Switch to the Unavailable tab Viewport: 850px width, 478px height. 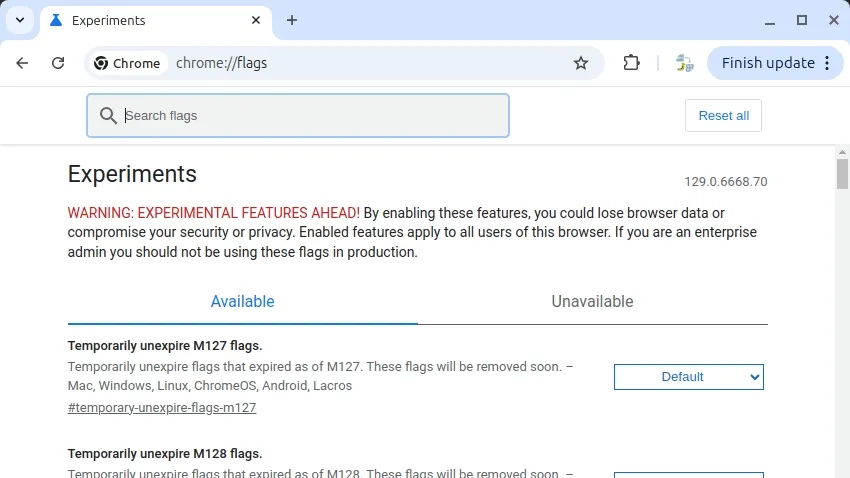click(592, 302)
